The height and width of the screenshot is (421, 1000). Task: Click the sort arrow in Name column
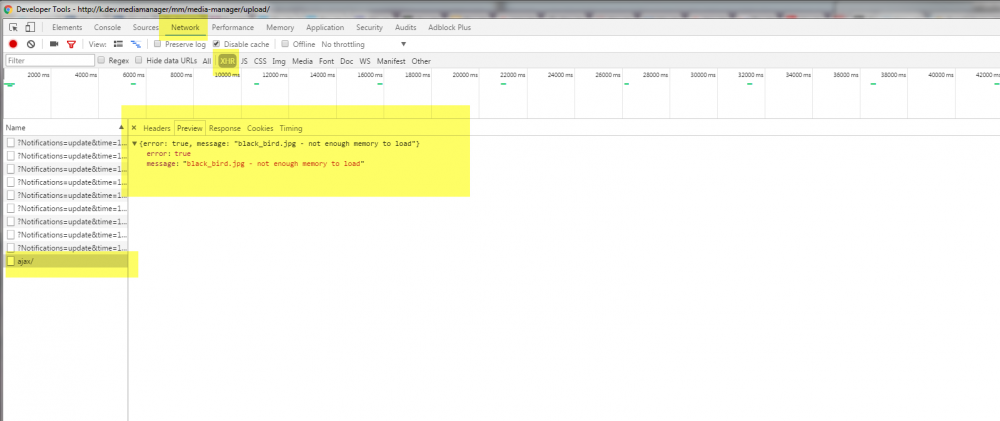click(121, 128)
